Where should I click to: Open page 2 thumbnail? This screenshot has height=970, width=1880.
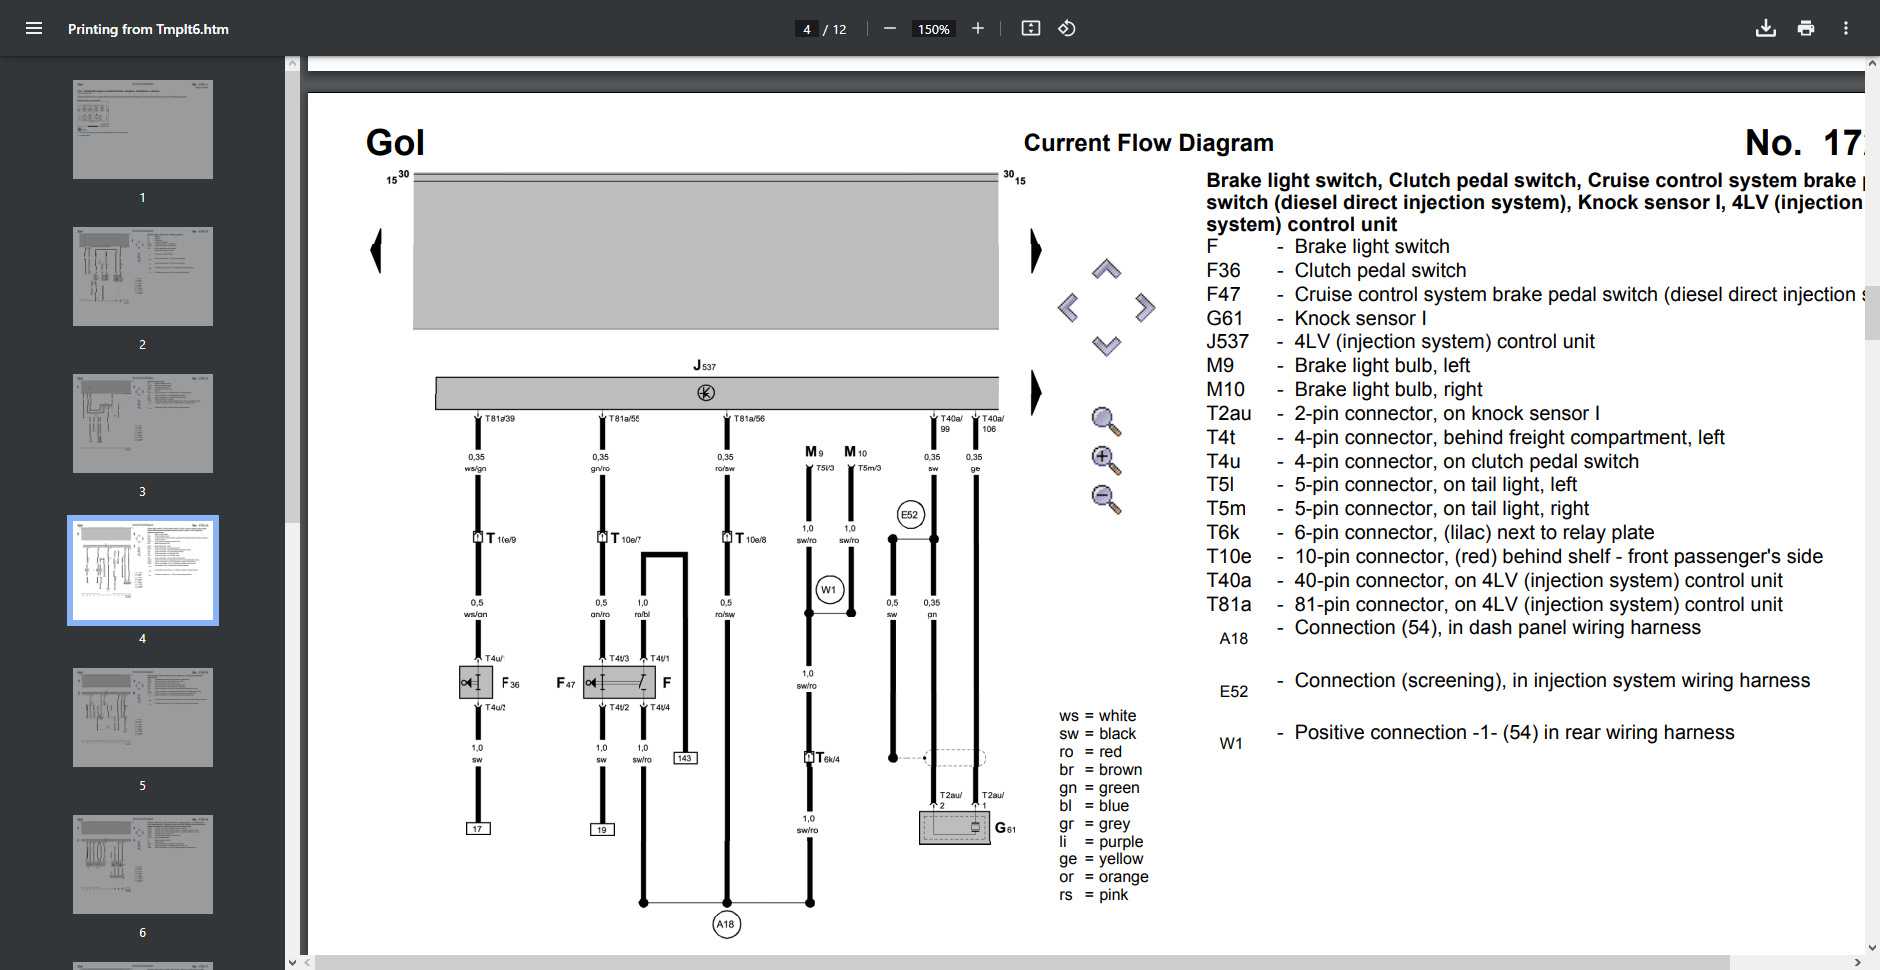coord(143,276)
